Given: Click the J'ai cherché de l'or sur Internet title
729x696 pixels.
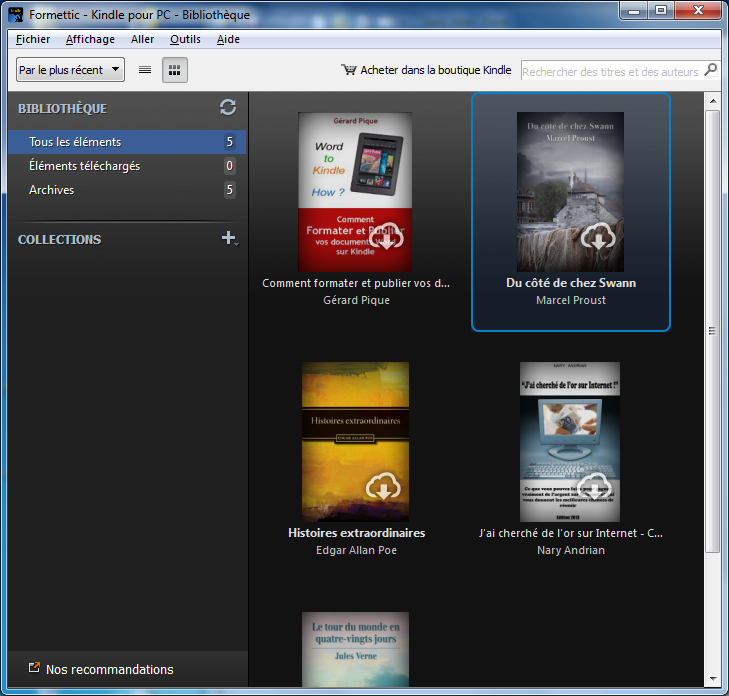Looking at the screenshot, I should [x=571, y=533].
